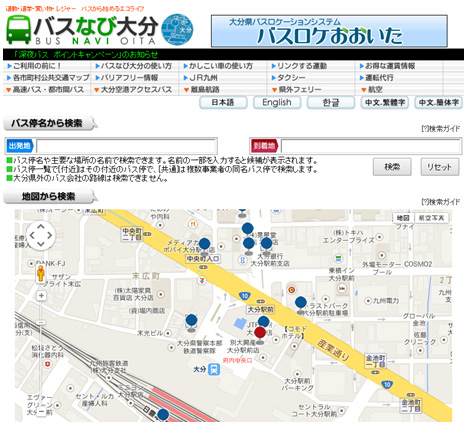
Task: Click the 大分 station train icon
Action: (x=214, y=369)
